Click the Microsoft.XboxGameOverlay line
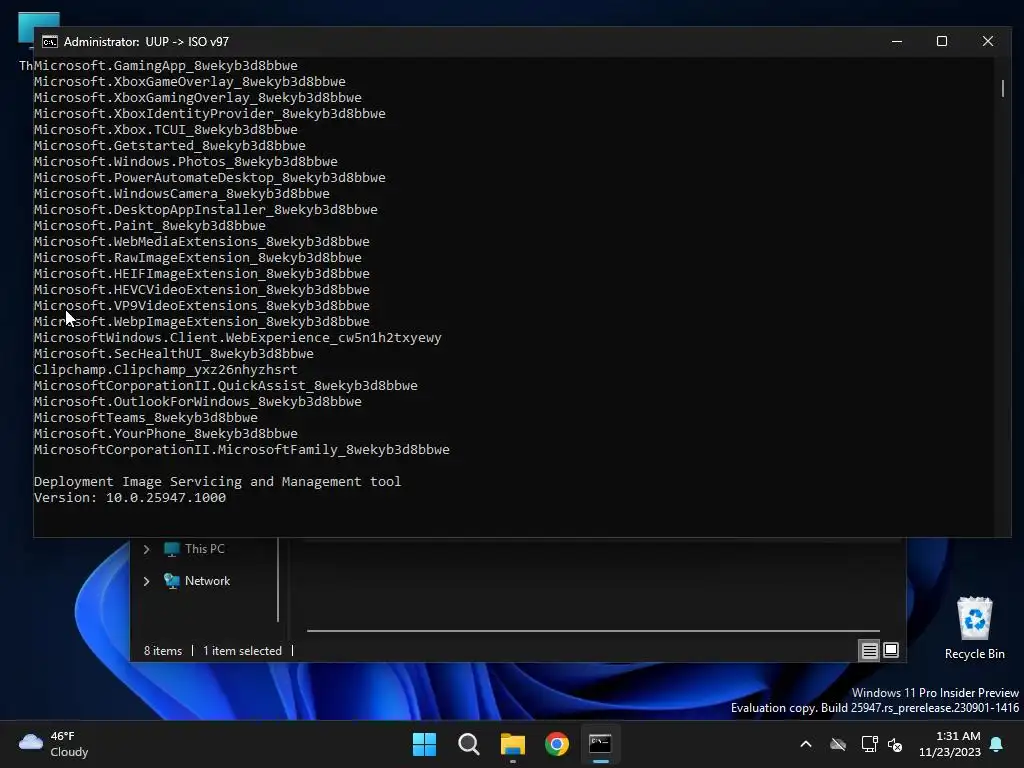 tap(190, 82)
